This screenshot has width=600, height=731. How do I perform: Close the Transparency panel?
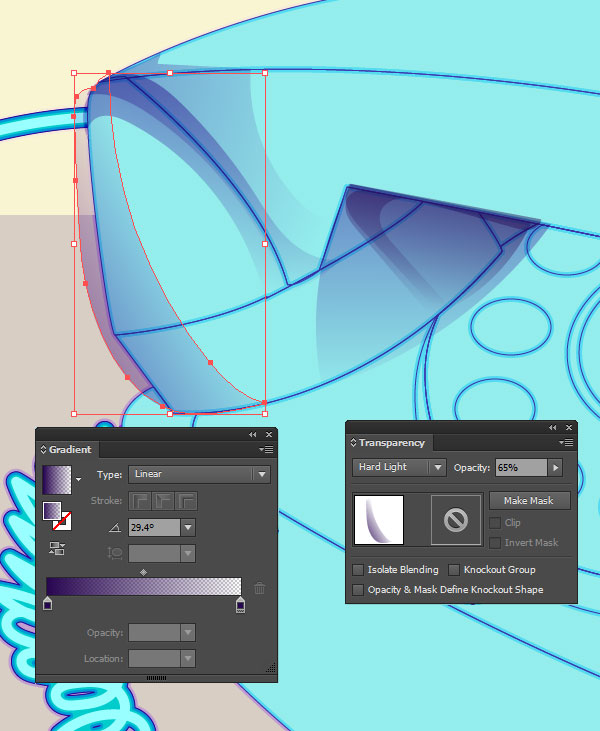(569, 428)
